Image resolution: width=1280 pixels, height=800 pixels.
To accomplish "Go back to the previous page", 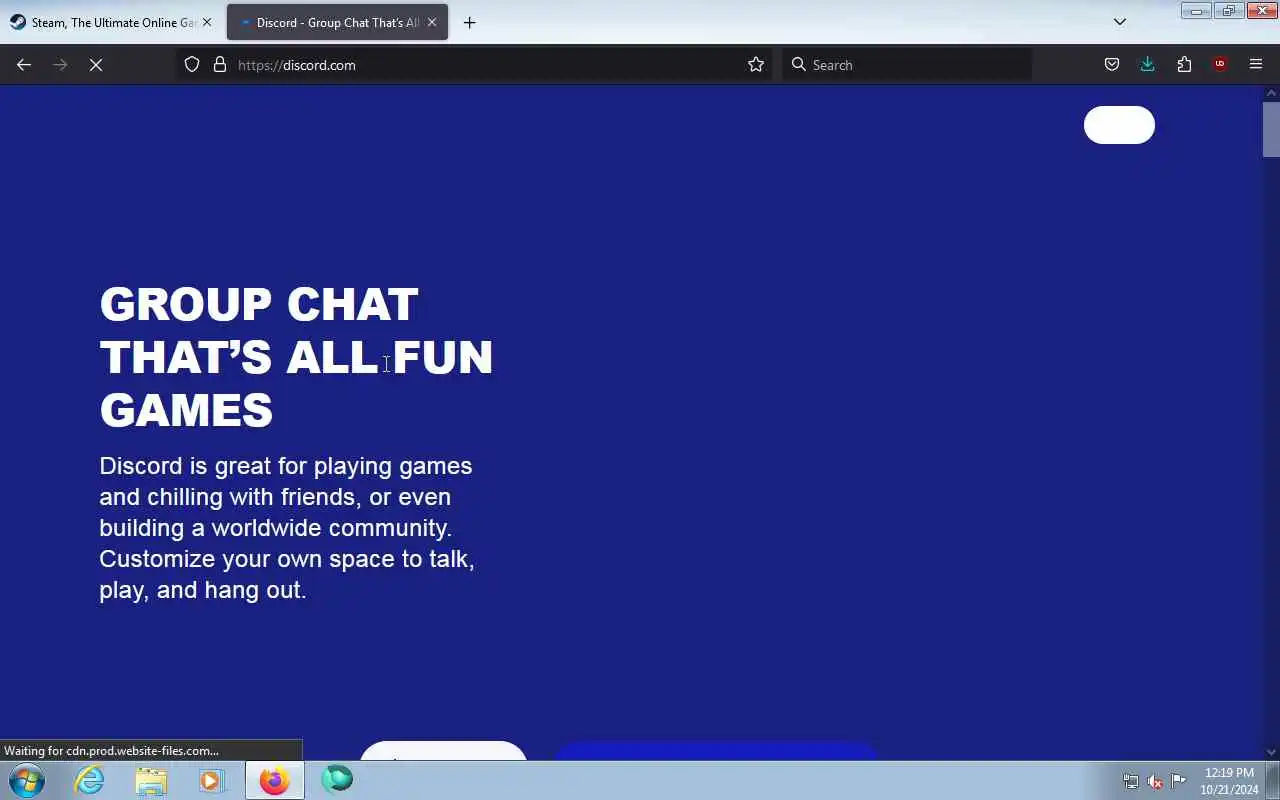I will (x=24, y=65).
